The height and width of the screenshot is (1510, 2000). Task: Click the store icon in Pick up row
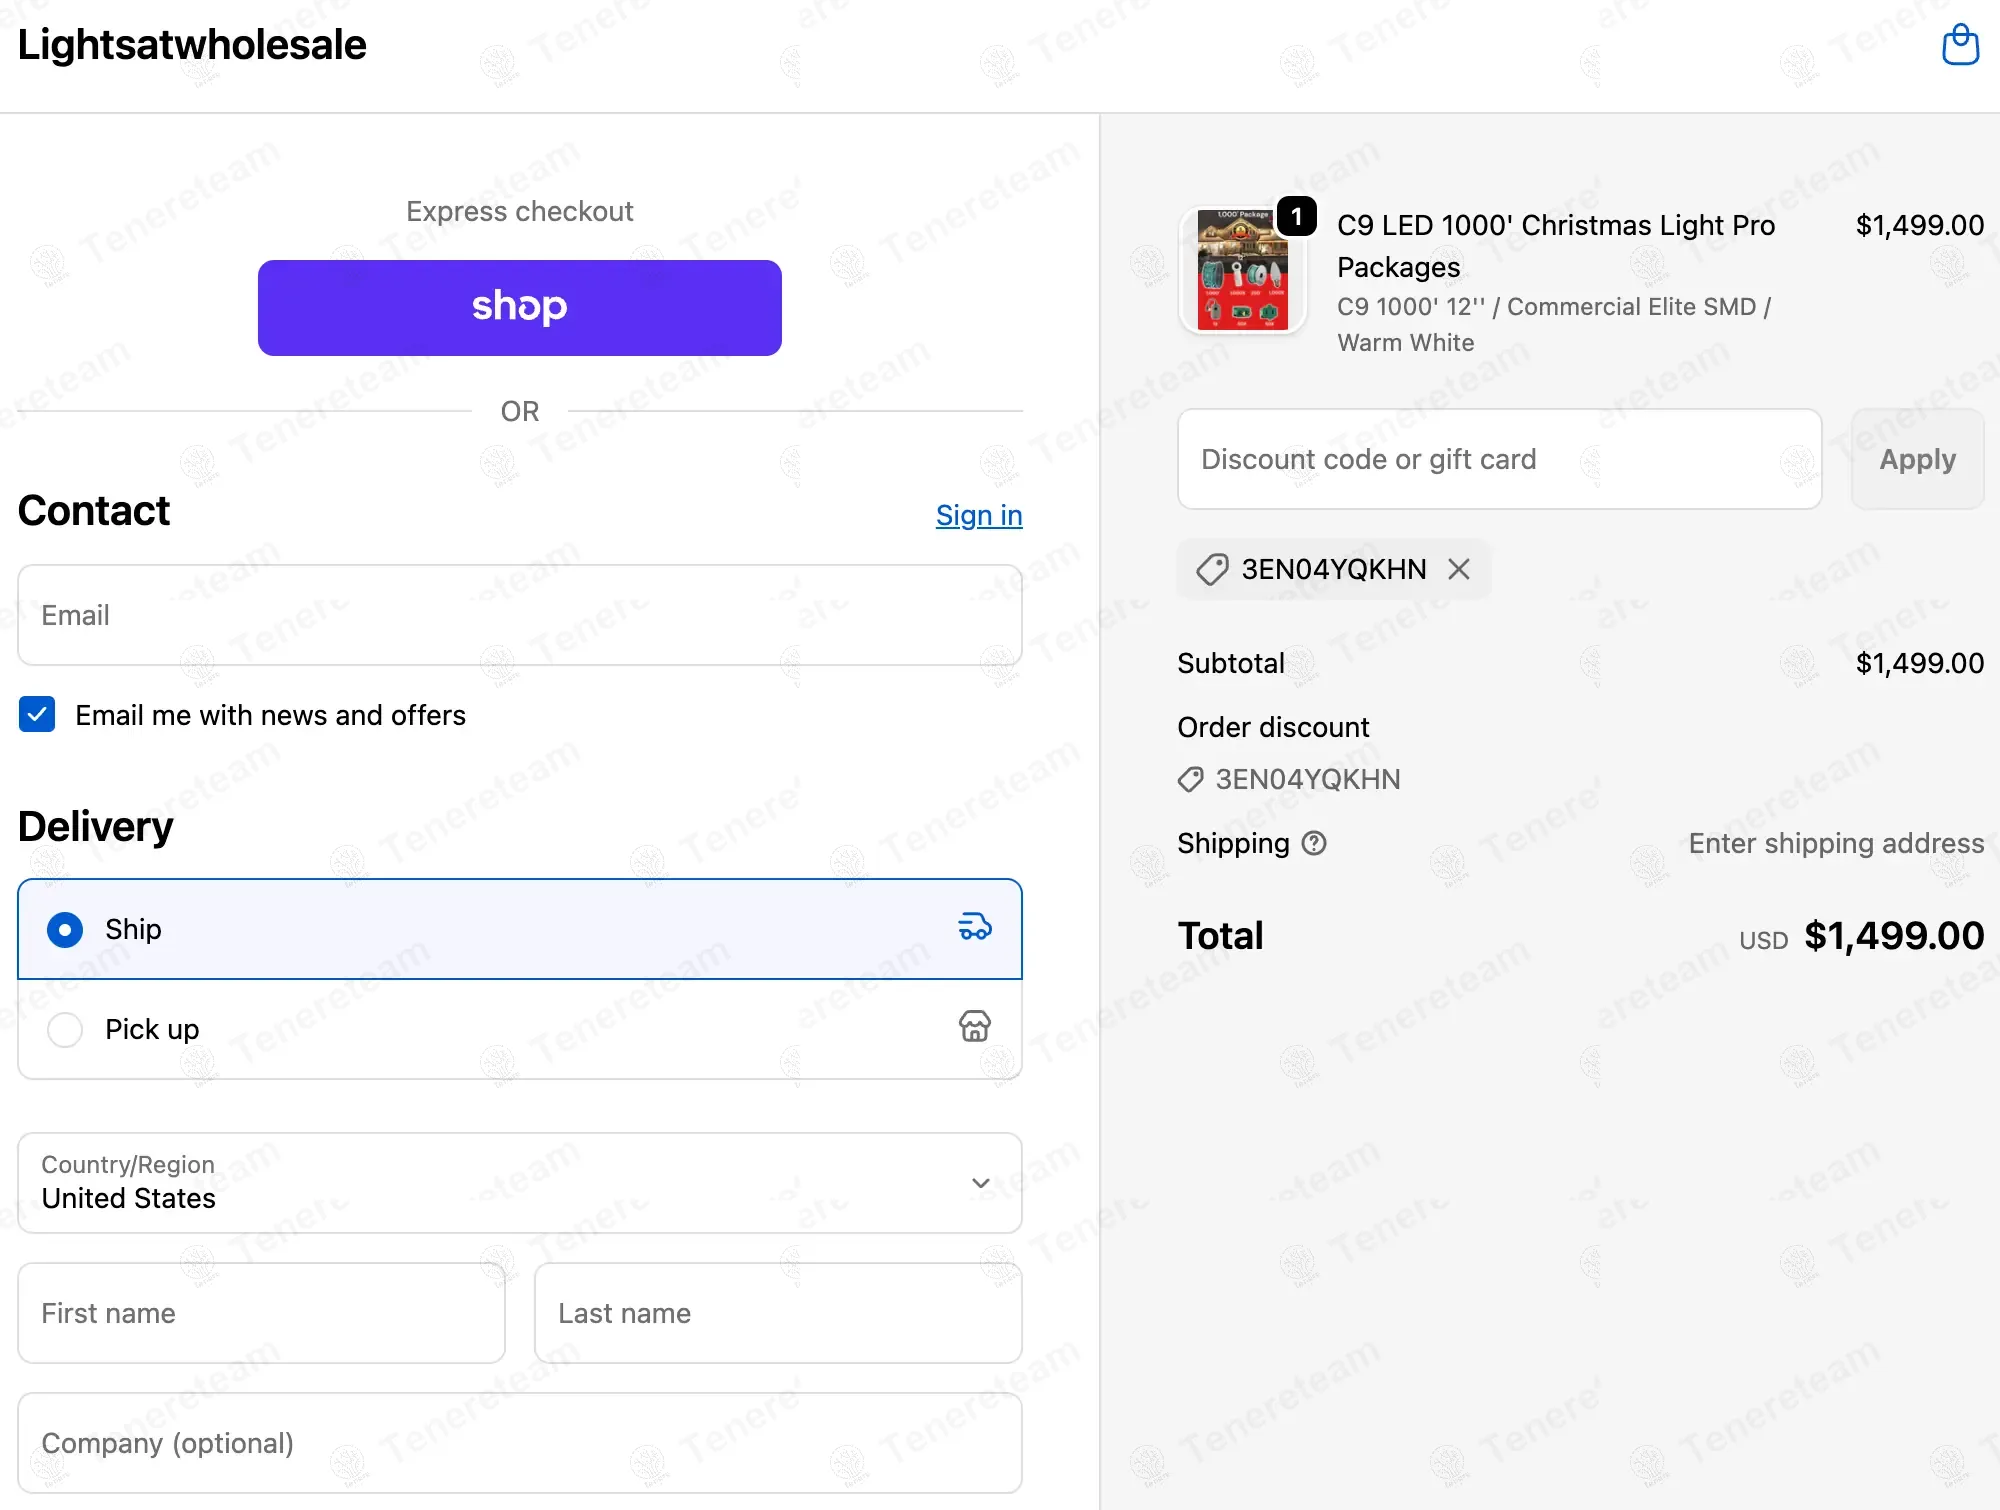point(975,1027)
